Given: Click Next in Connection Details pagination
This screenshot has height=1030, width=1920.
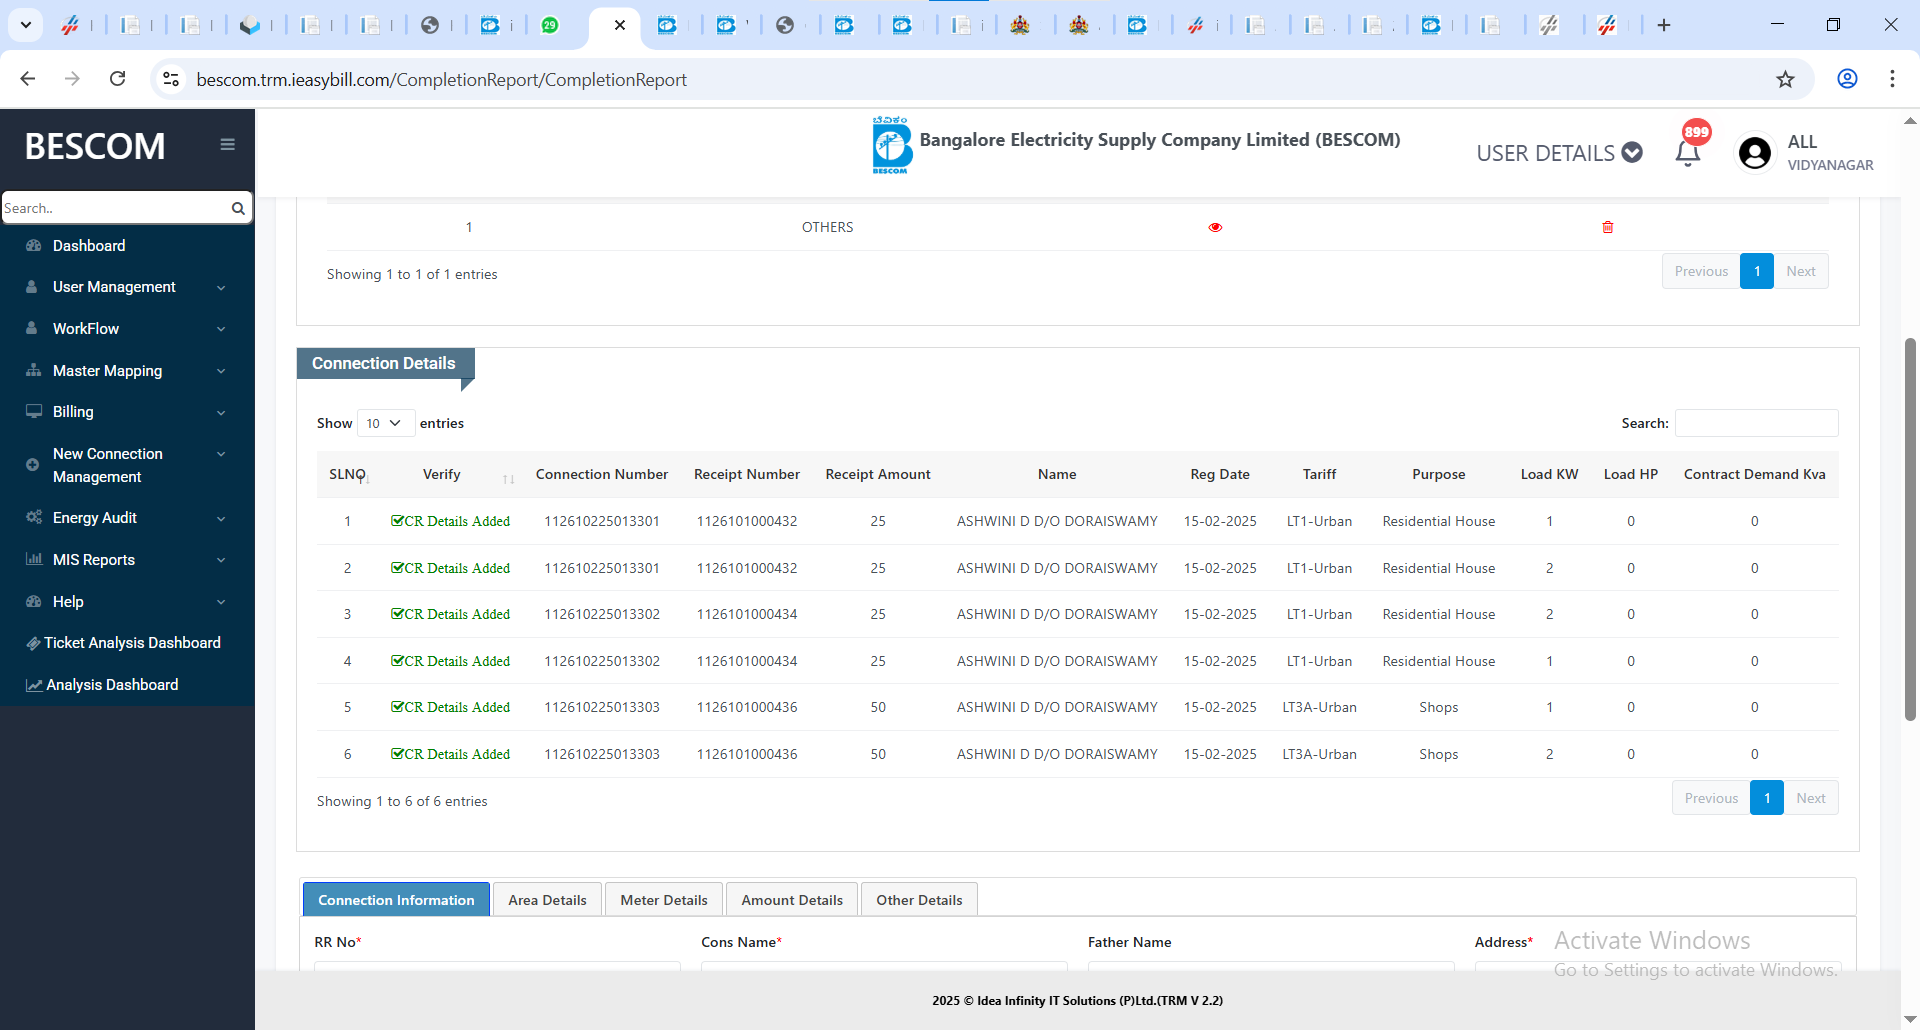Looking at the screenshot, I should tap(1810, 798).
